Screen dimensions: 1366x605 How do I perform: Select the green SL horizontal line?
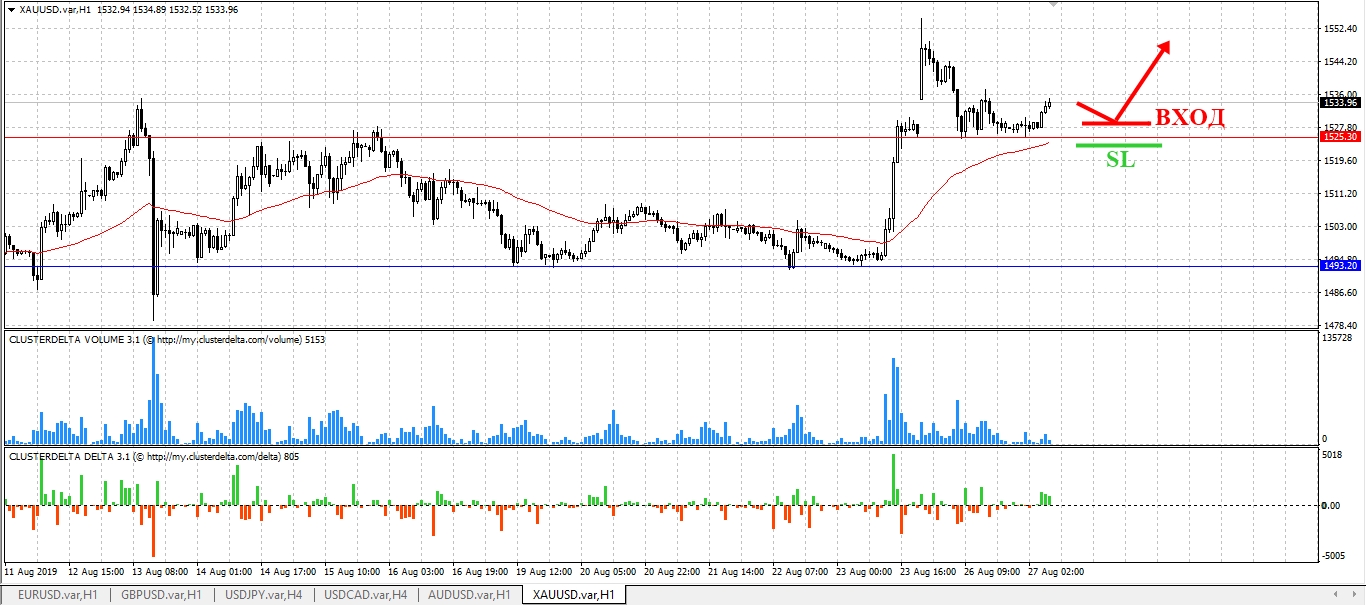pyautogui.click(x=1119, y=145)
